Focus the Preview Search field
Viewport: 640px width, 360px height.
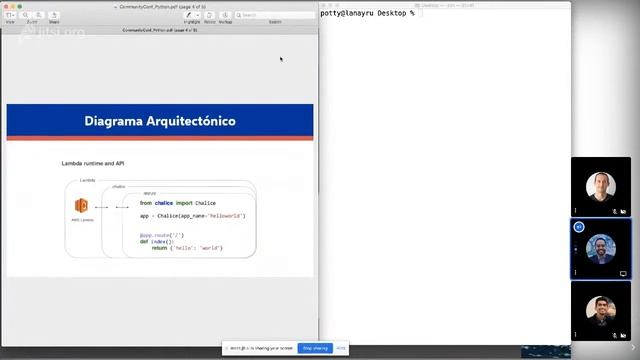[275, 15]
